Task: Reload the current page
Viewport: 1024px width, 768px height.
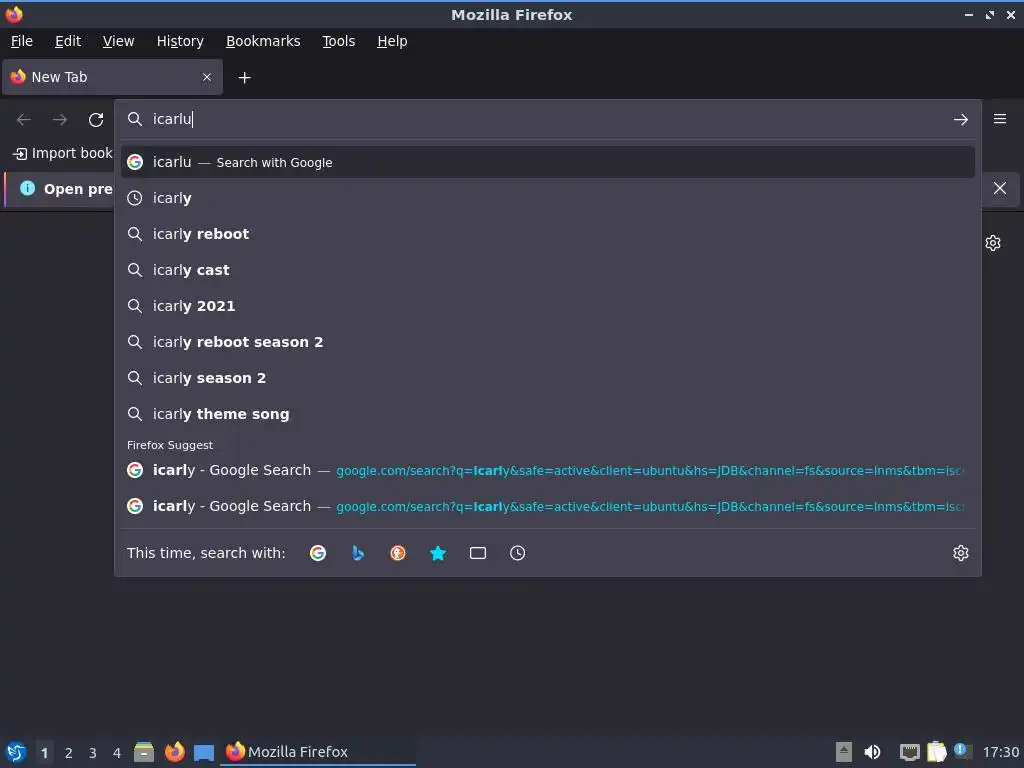Action: (x=96, y=120)
